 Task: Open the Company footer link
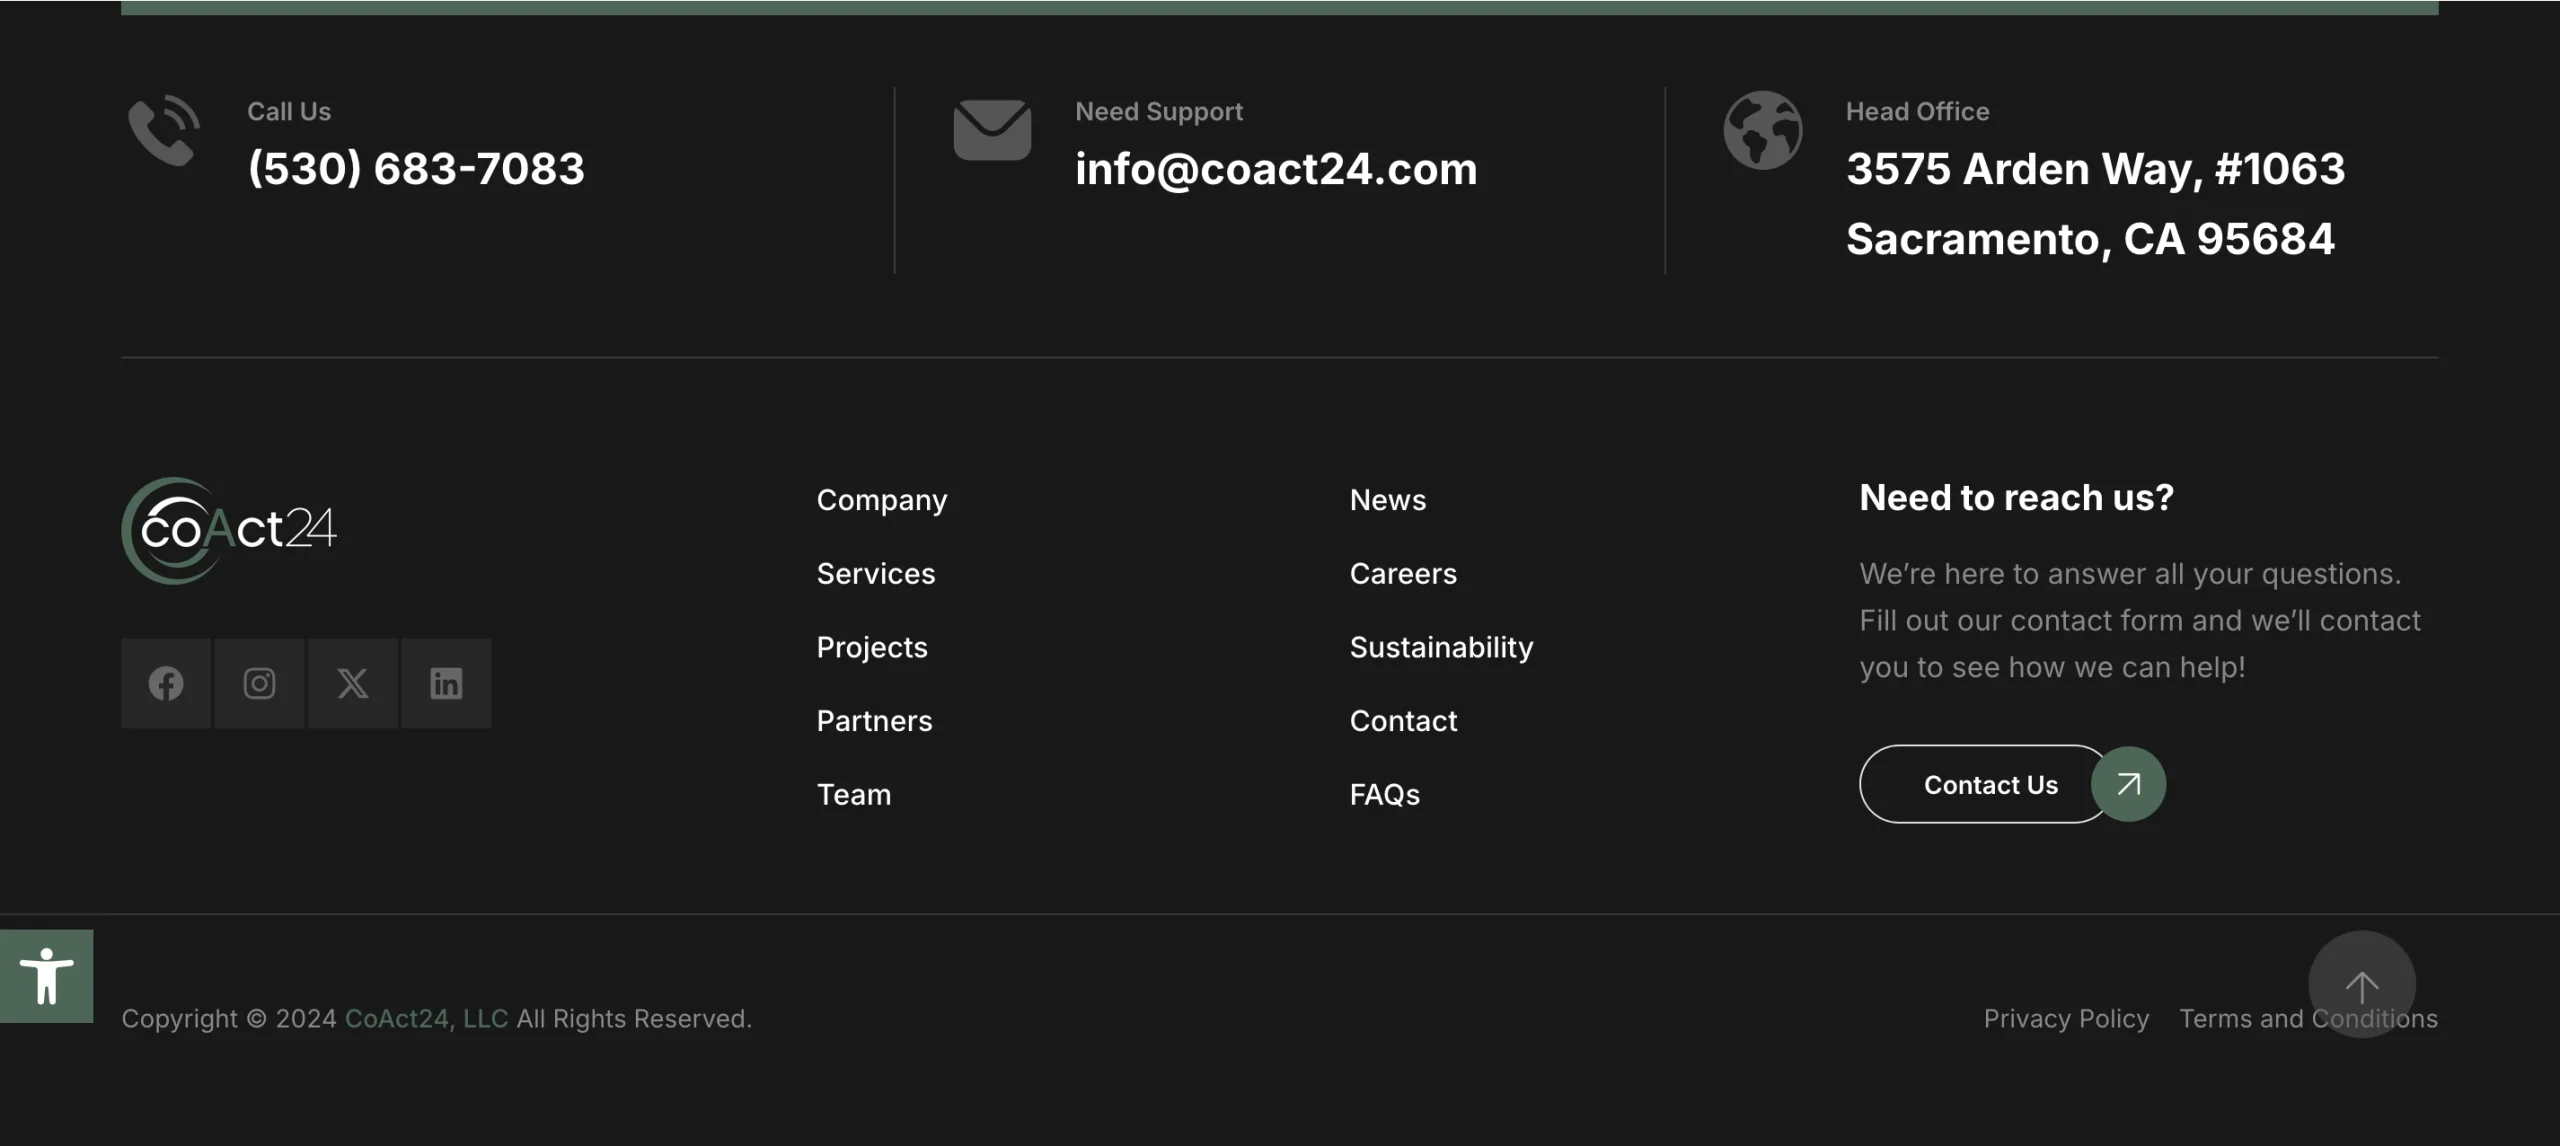click(x=881, y=500)
